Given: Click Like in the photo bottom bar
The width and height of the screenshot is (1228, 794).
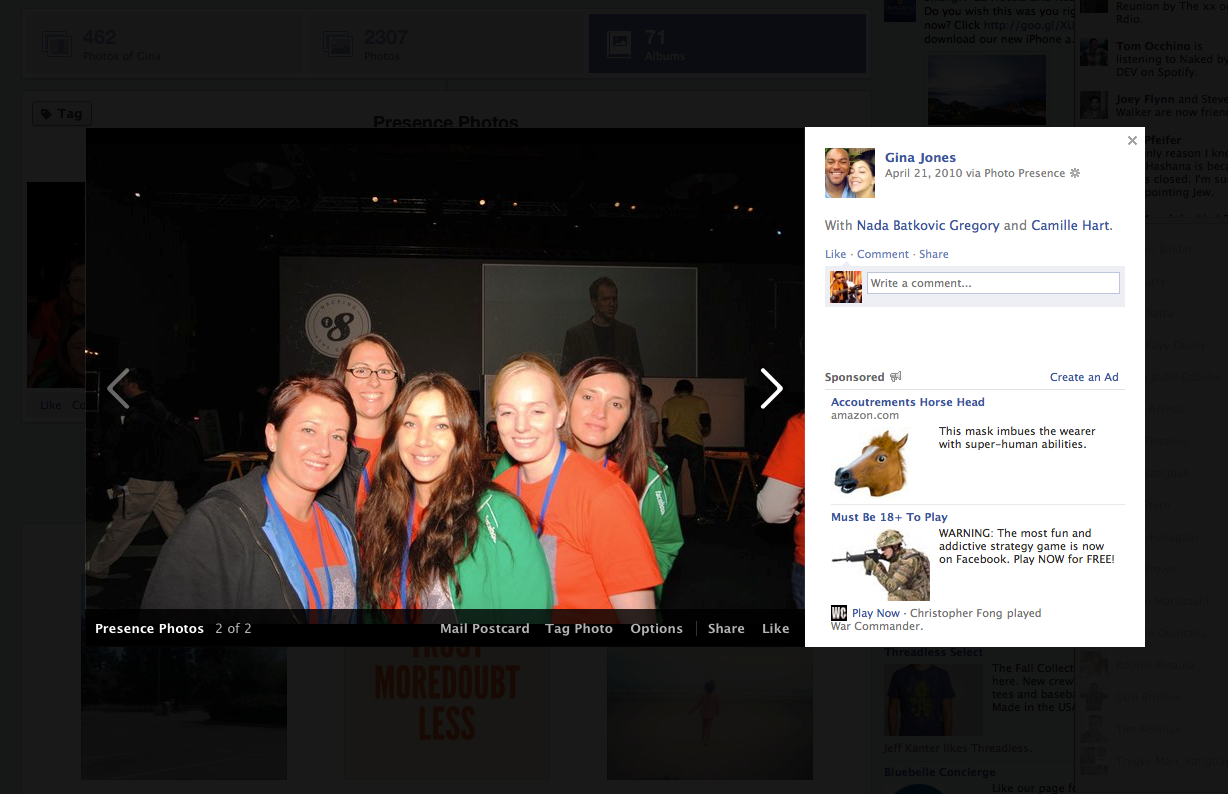Looking at the screenshot, I should point(776,629).
